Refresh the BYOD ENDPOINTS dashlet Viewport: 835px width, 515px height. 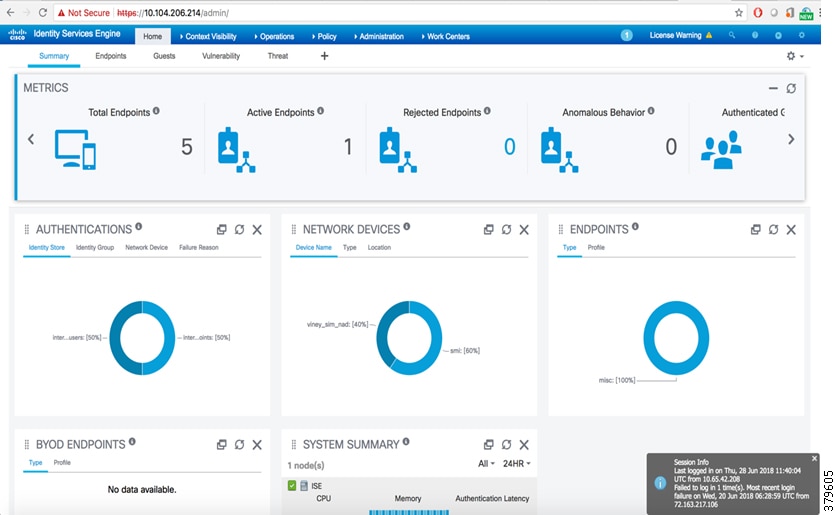pos(240,445)
